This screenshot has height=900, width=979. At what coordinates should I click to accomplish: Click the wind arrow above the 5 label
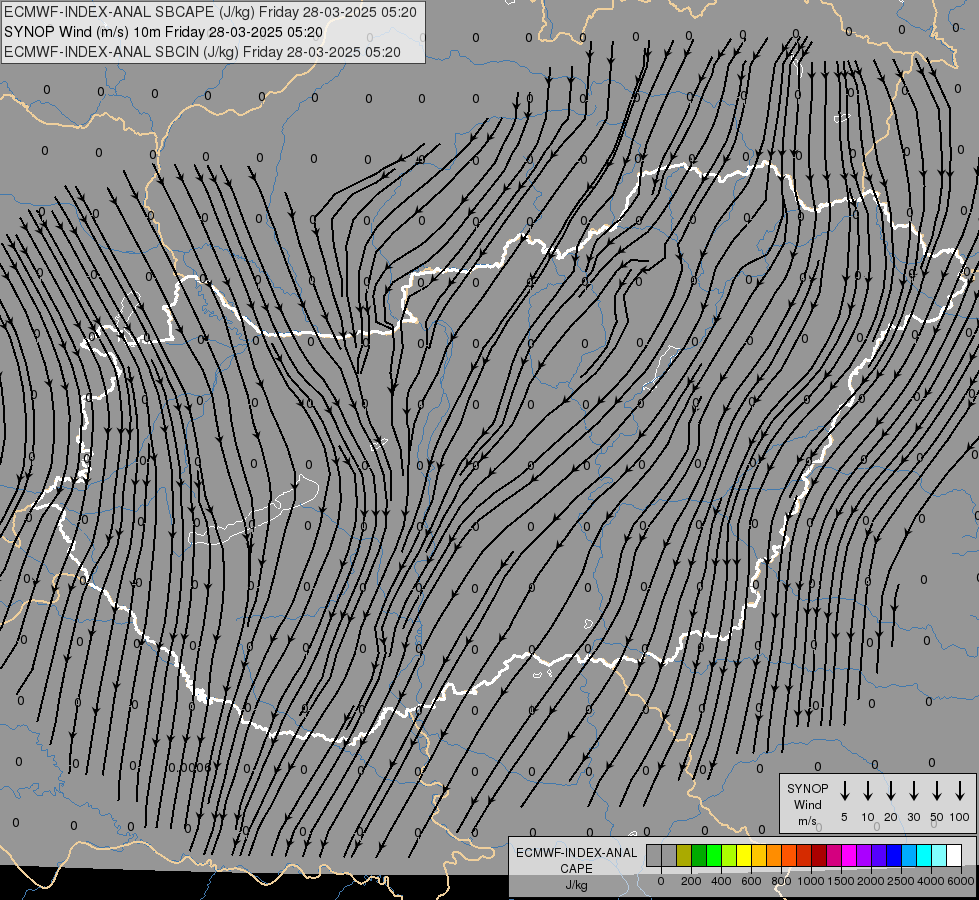(x=844, y=790)
